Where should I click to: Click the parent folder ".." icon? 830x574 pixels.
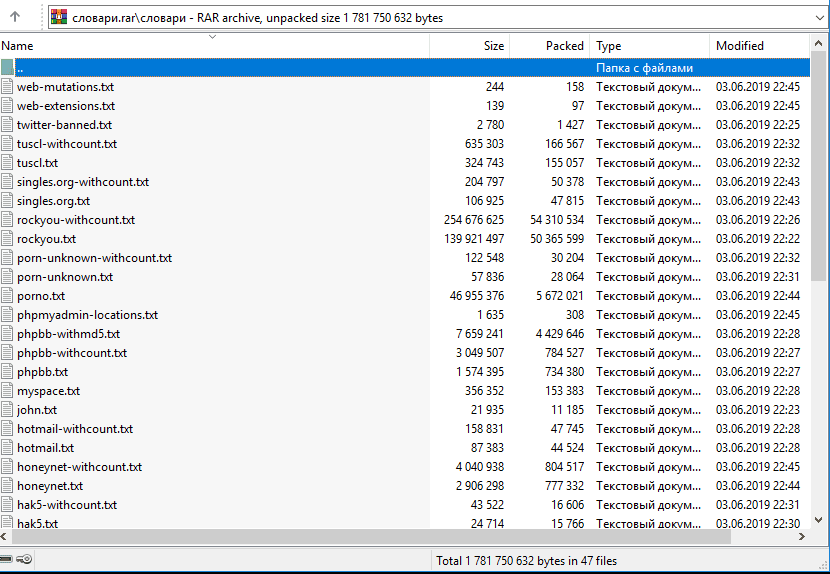tap(8, 68)
